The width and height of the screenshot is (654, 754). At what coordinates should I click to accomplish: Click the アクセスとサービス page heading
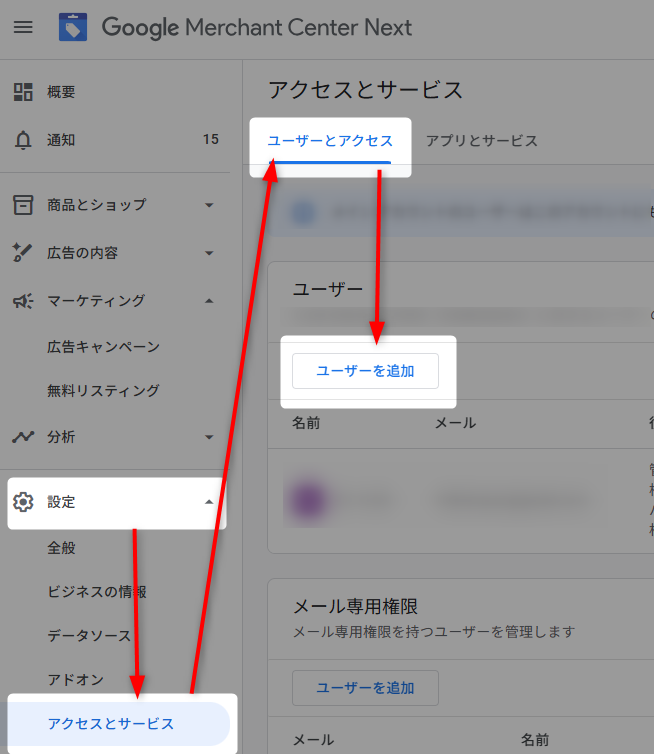pyautogui.click(x=365, y=90)
